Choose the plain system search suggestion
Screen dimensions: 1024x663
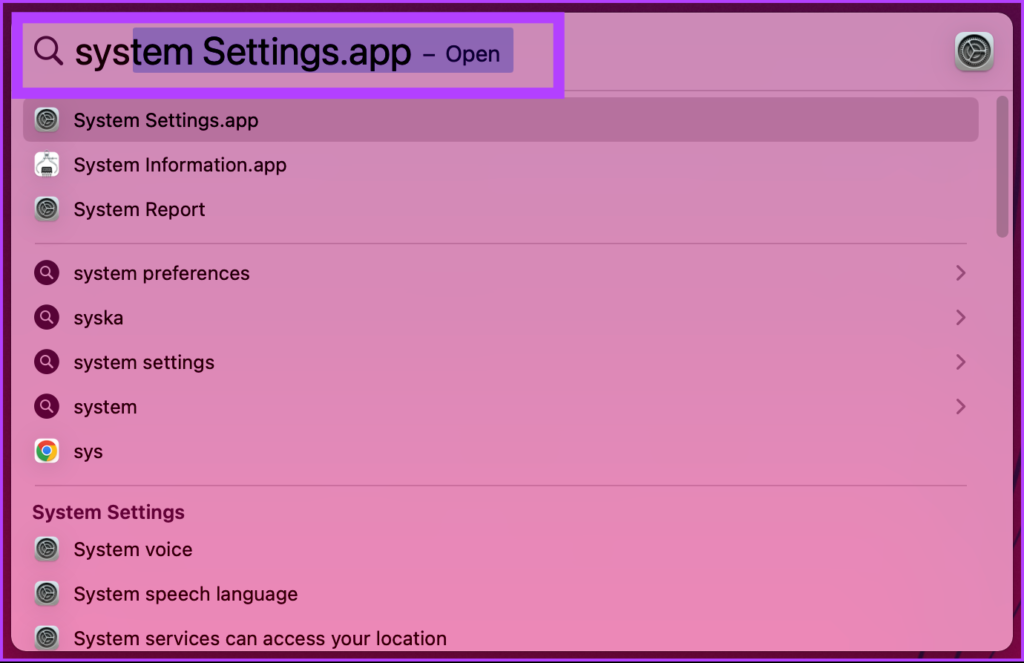[x=500, y=406]
